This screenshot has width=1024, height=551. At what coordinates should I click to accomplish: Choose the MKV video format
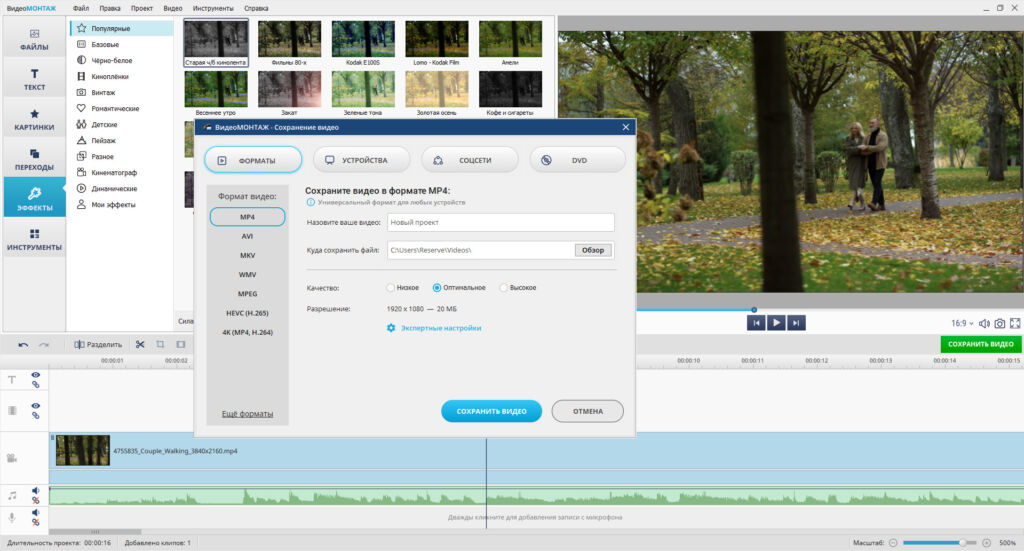click(247, 255)
